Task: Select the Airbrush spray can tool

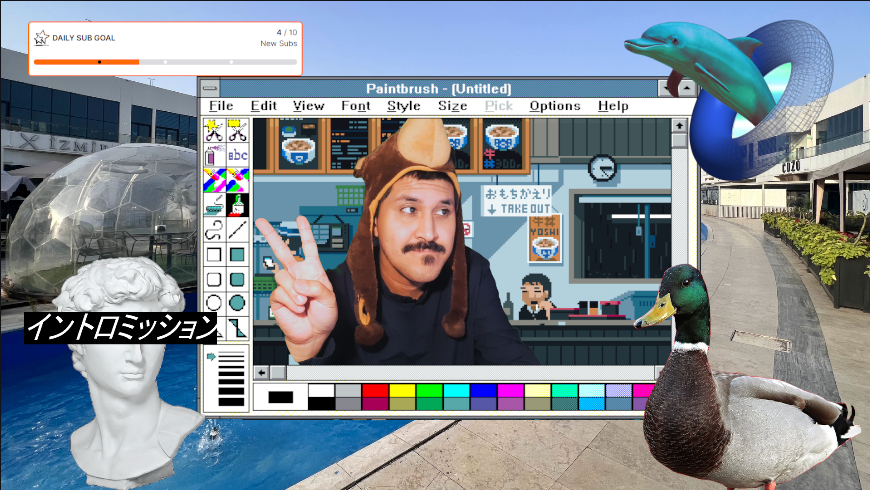Action: coord(214,155)
